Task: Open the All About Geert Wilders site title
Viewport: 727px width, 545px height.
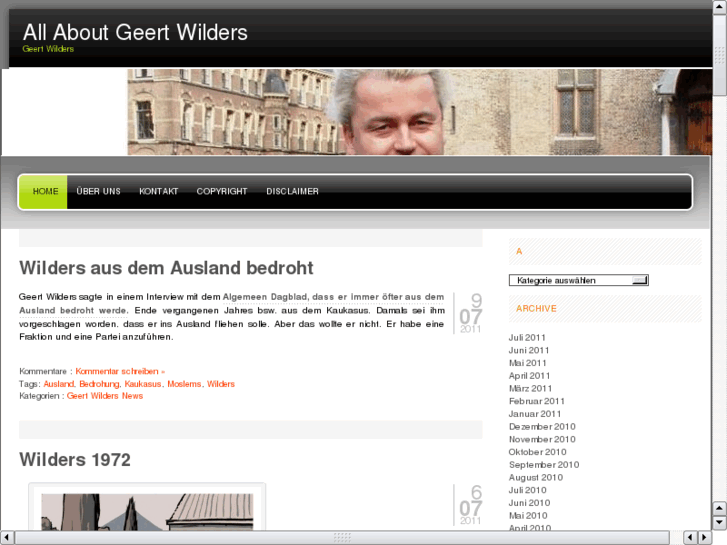Action: click(135, 32)
